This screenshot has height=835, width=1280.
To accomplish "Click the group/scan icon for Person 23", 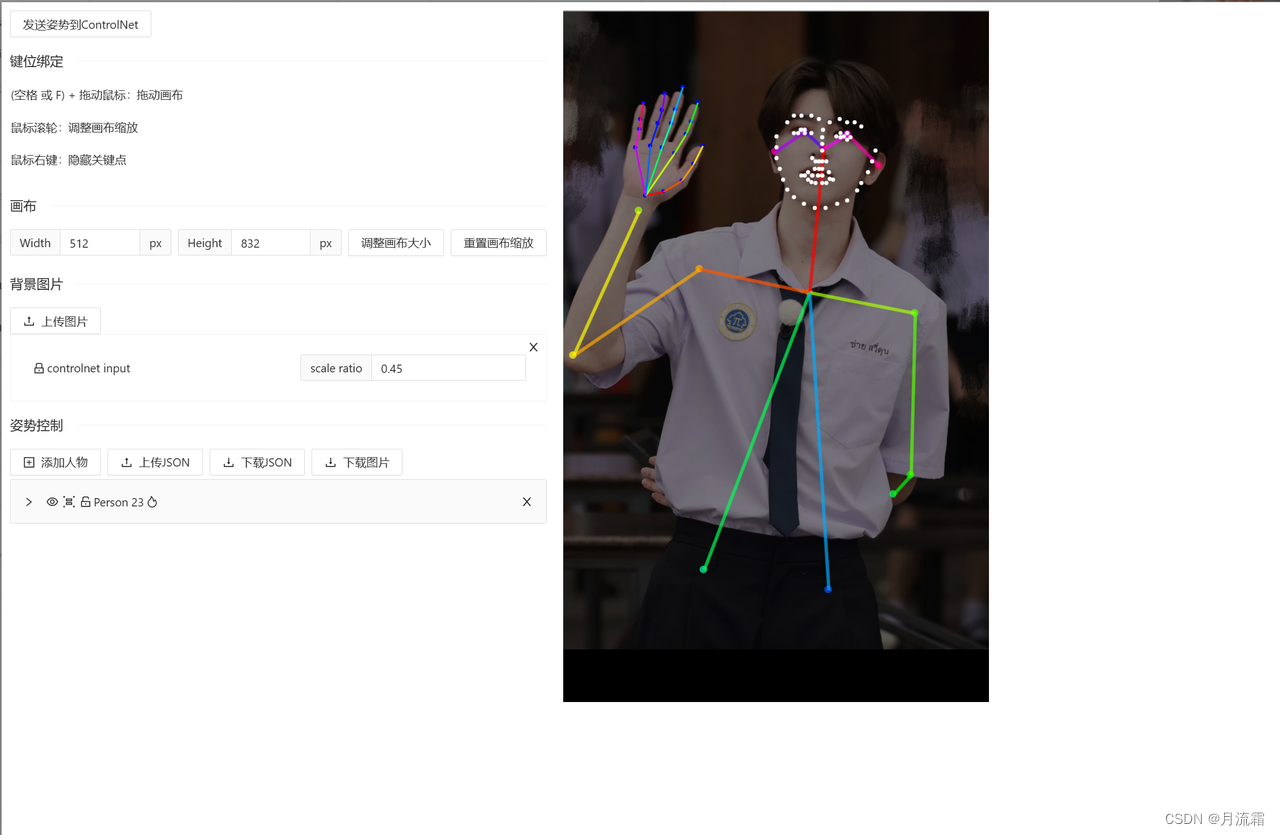I will point(69,502).
